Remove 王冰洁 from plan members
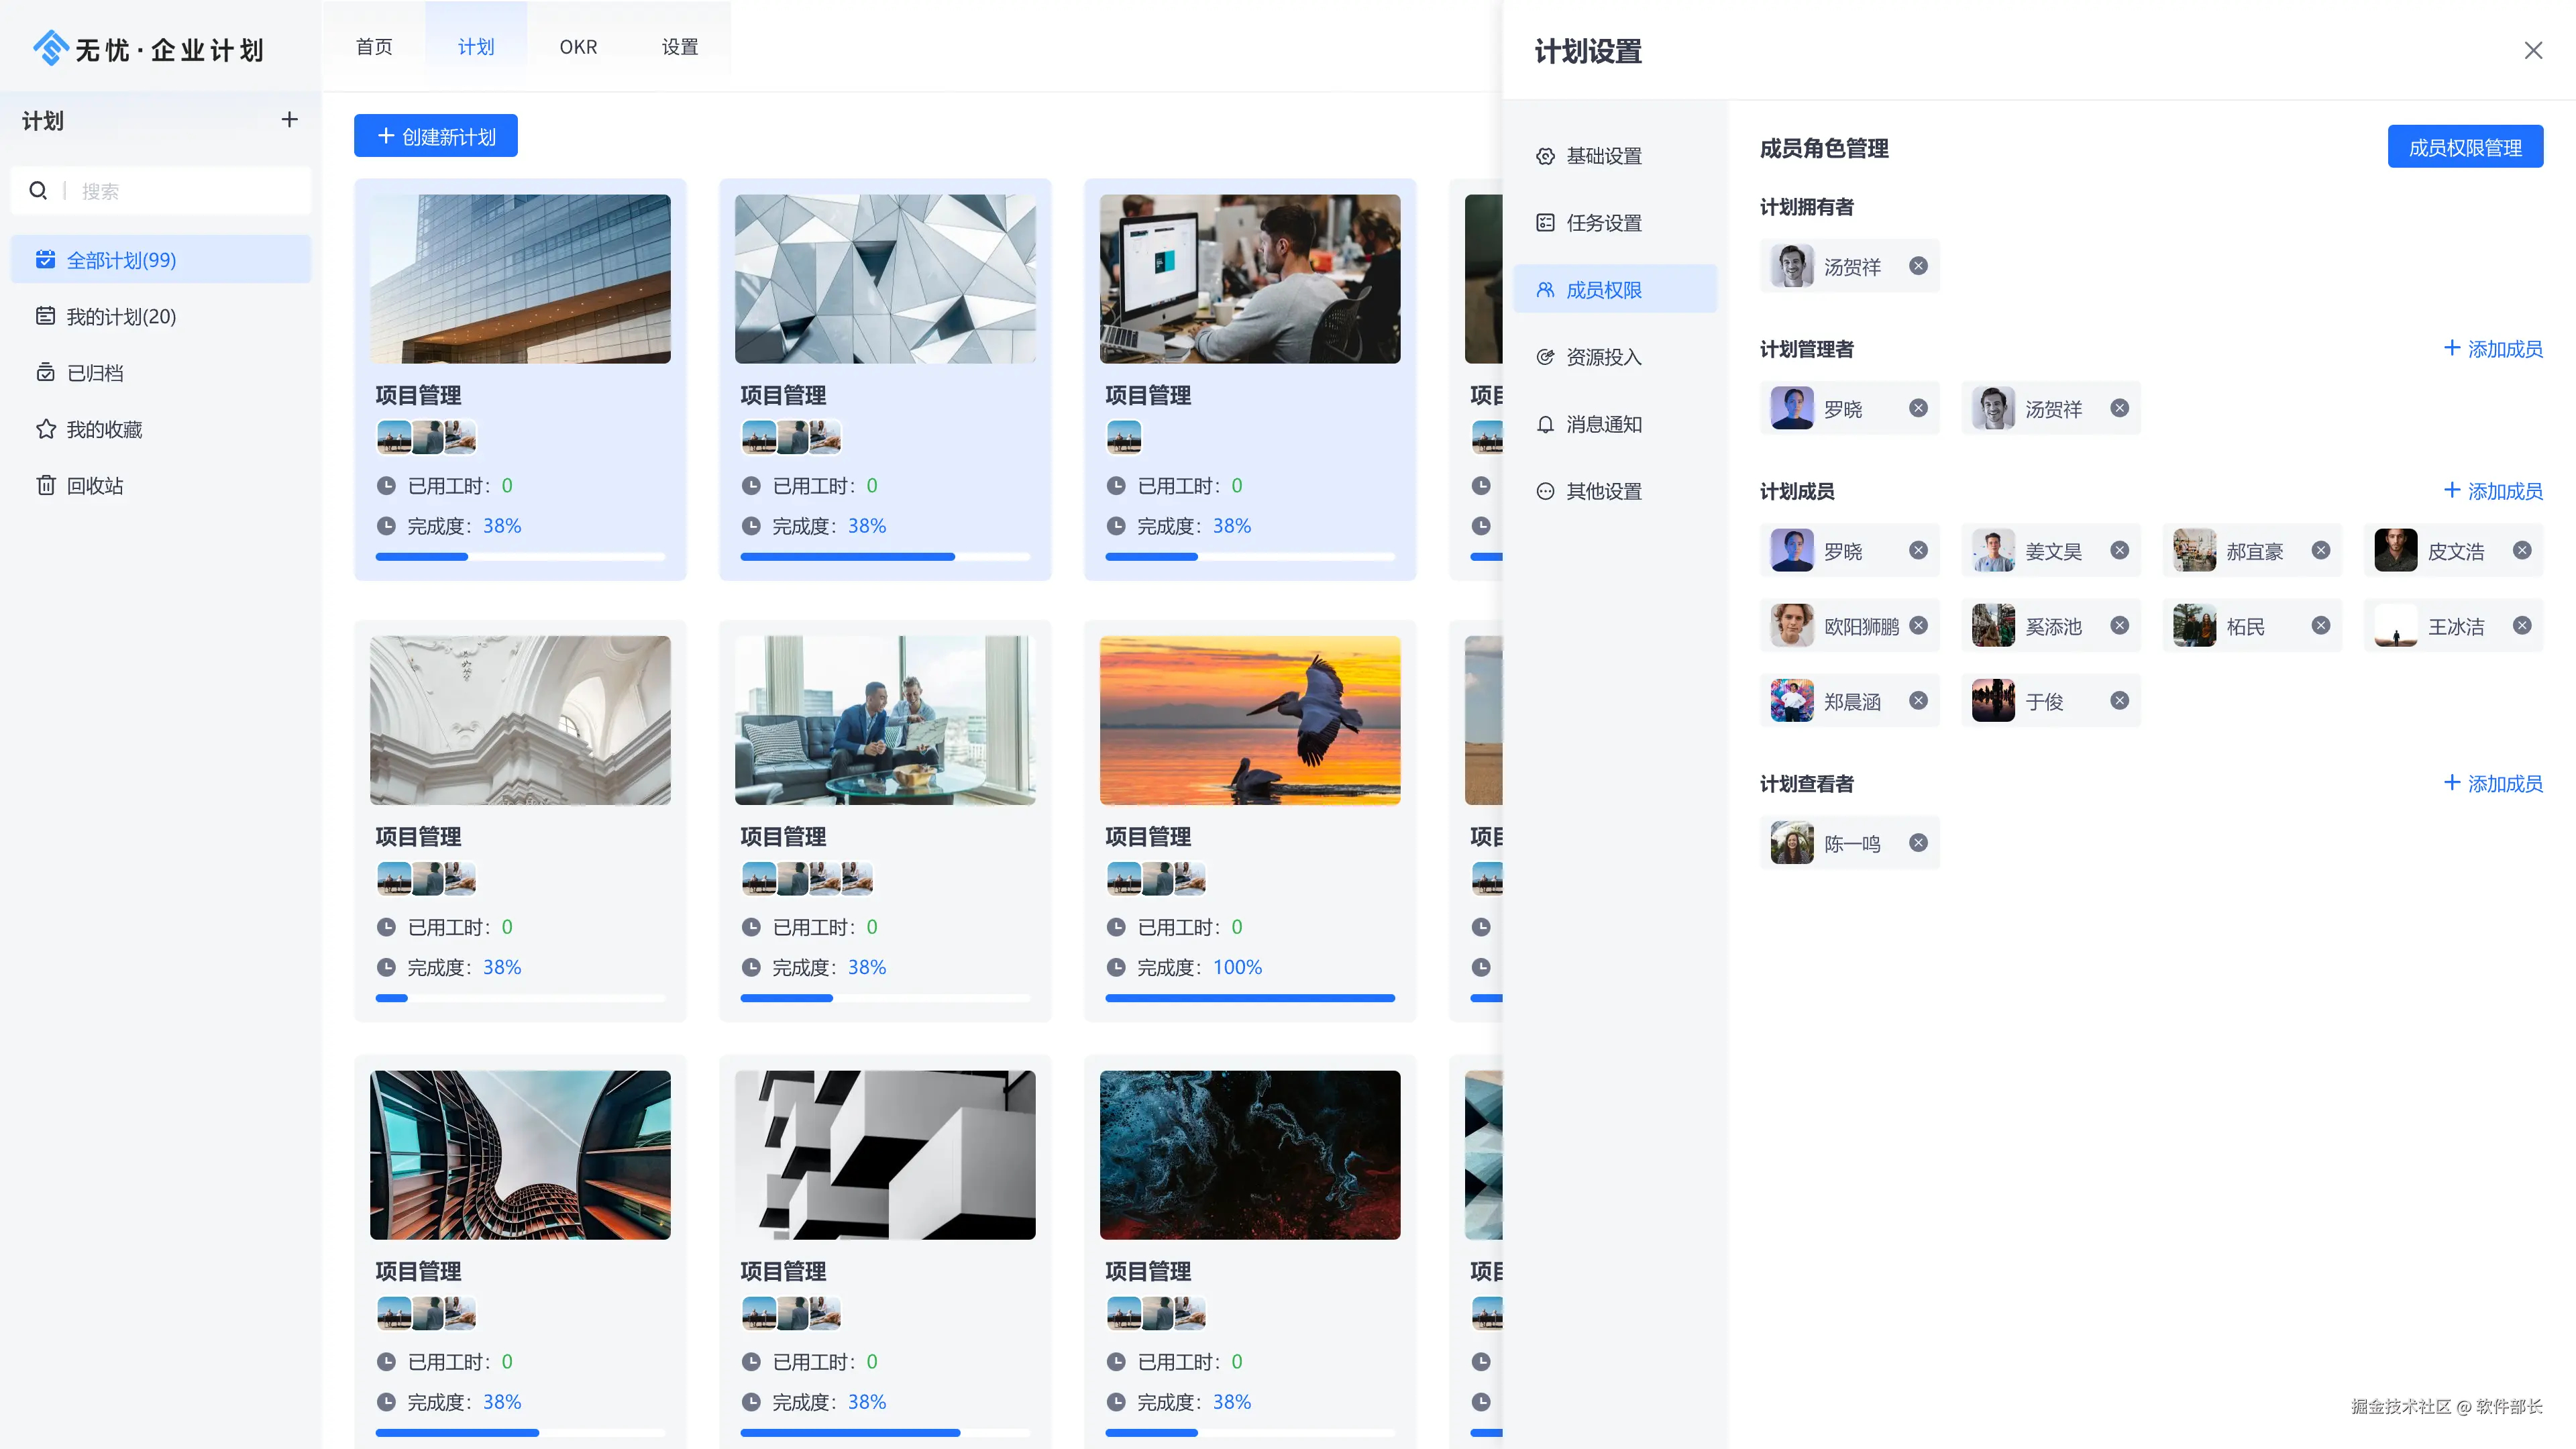The width and height of the screenshot is (2576, 1449). pyautogui.click(x=2522, y=626)
